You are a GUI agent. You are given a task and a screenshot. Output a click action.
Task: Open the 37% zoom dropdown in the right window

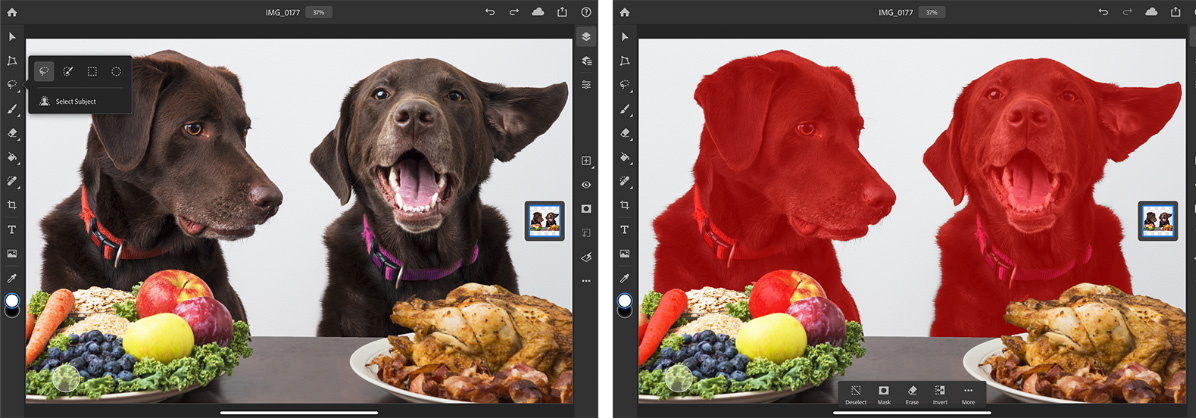(931, 12)
